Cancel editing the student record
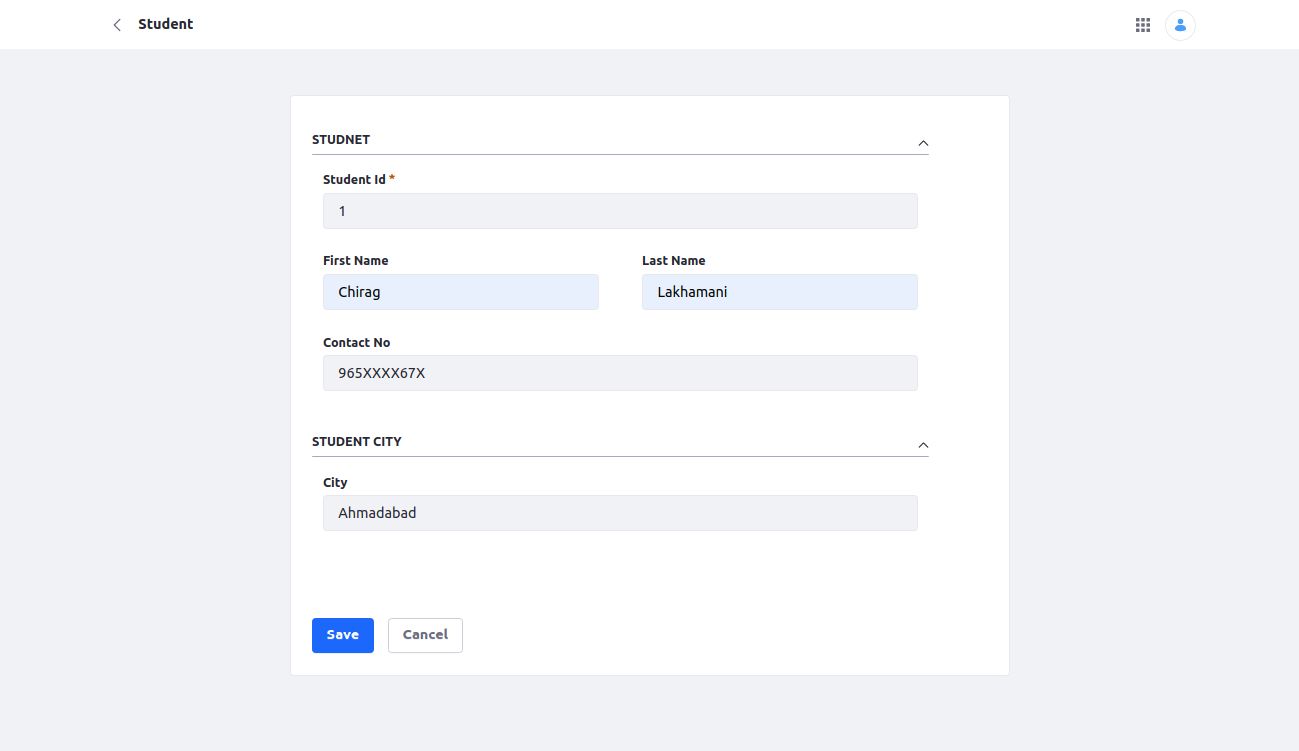 coord(425,635)
